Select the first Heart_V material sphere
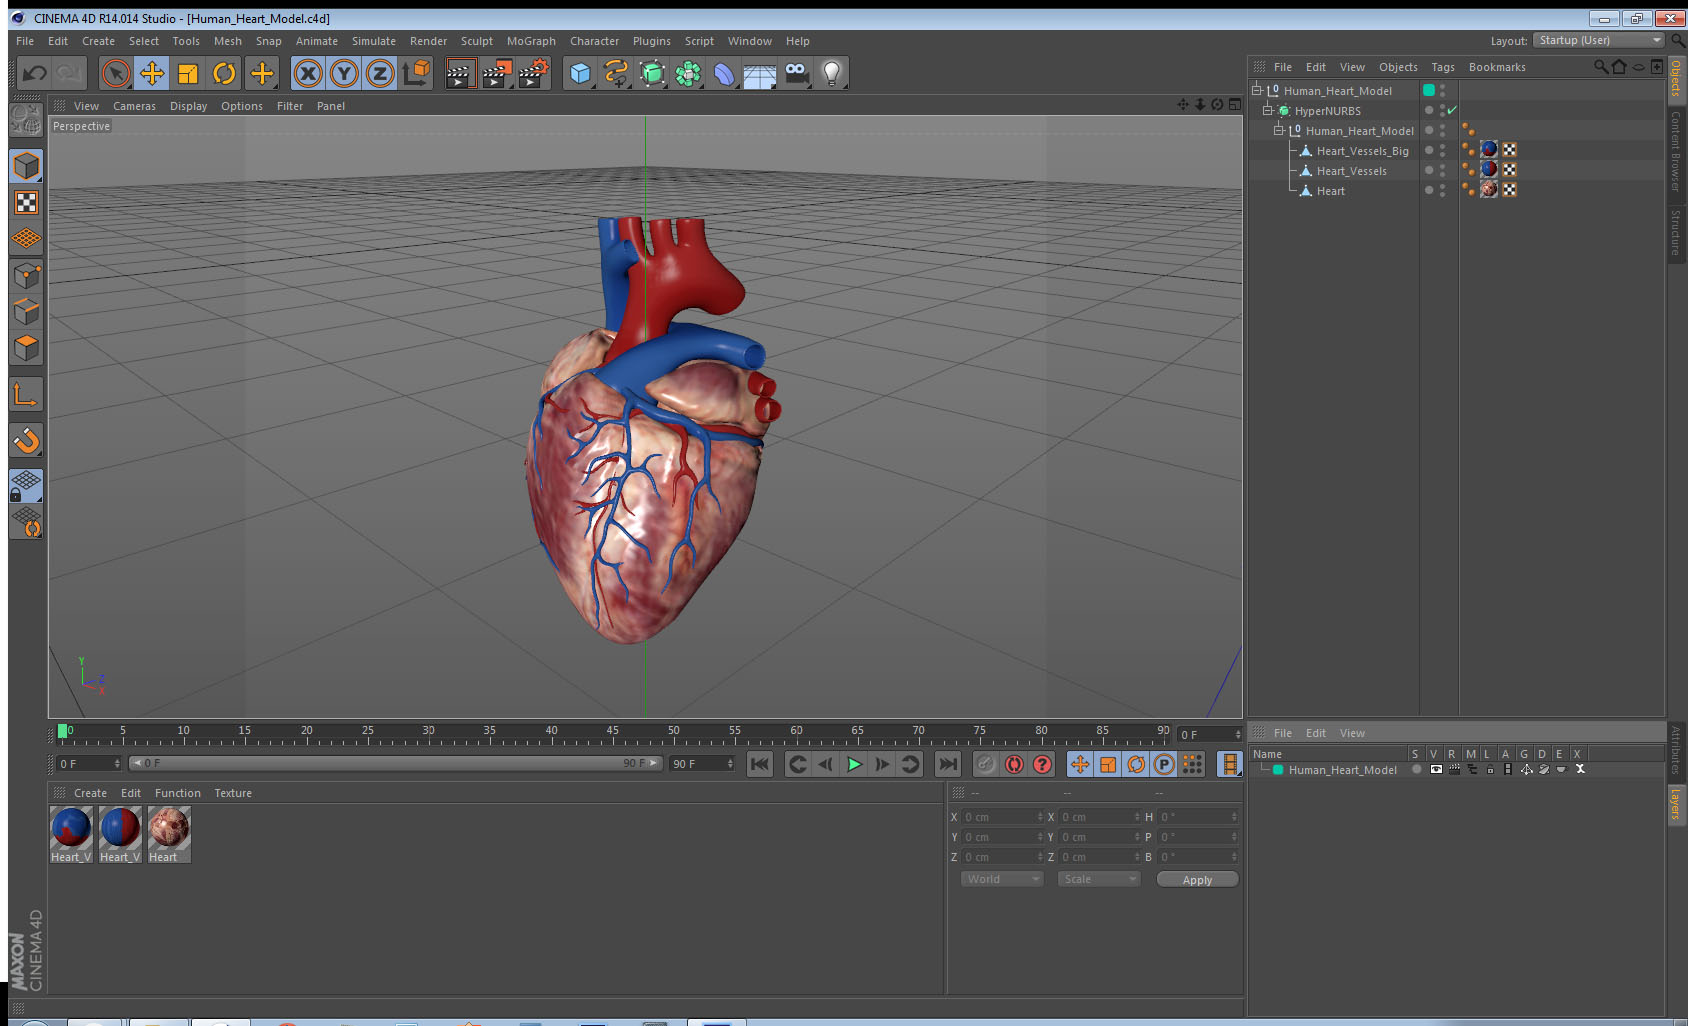The width and height of the screenshot is (1688, 1026). (71, 828)
